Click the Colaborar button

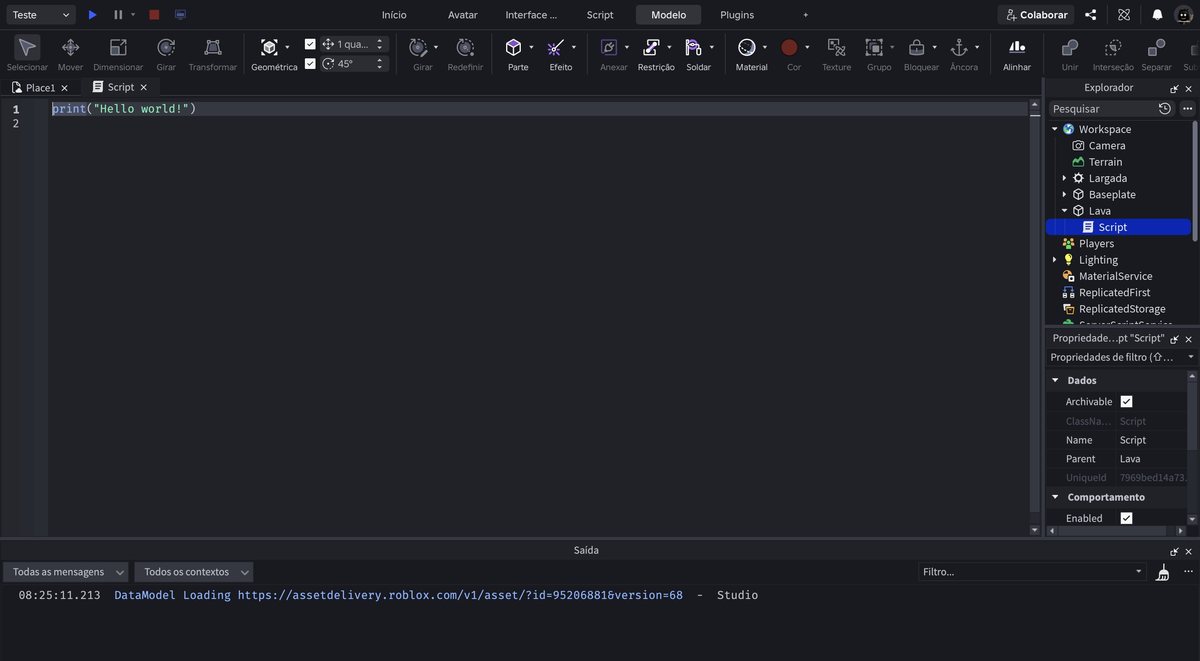point(1036,15)
